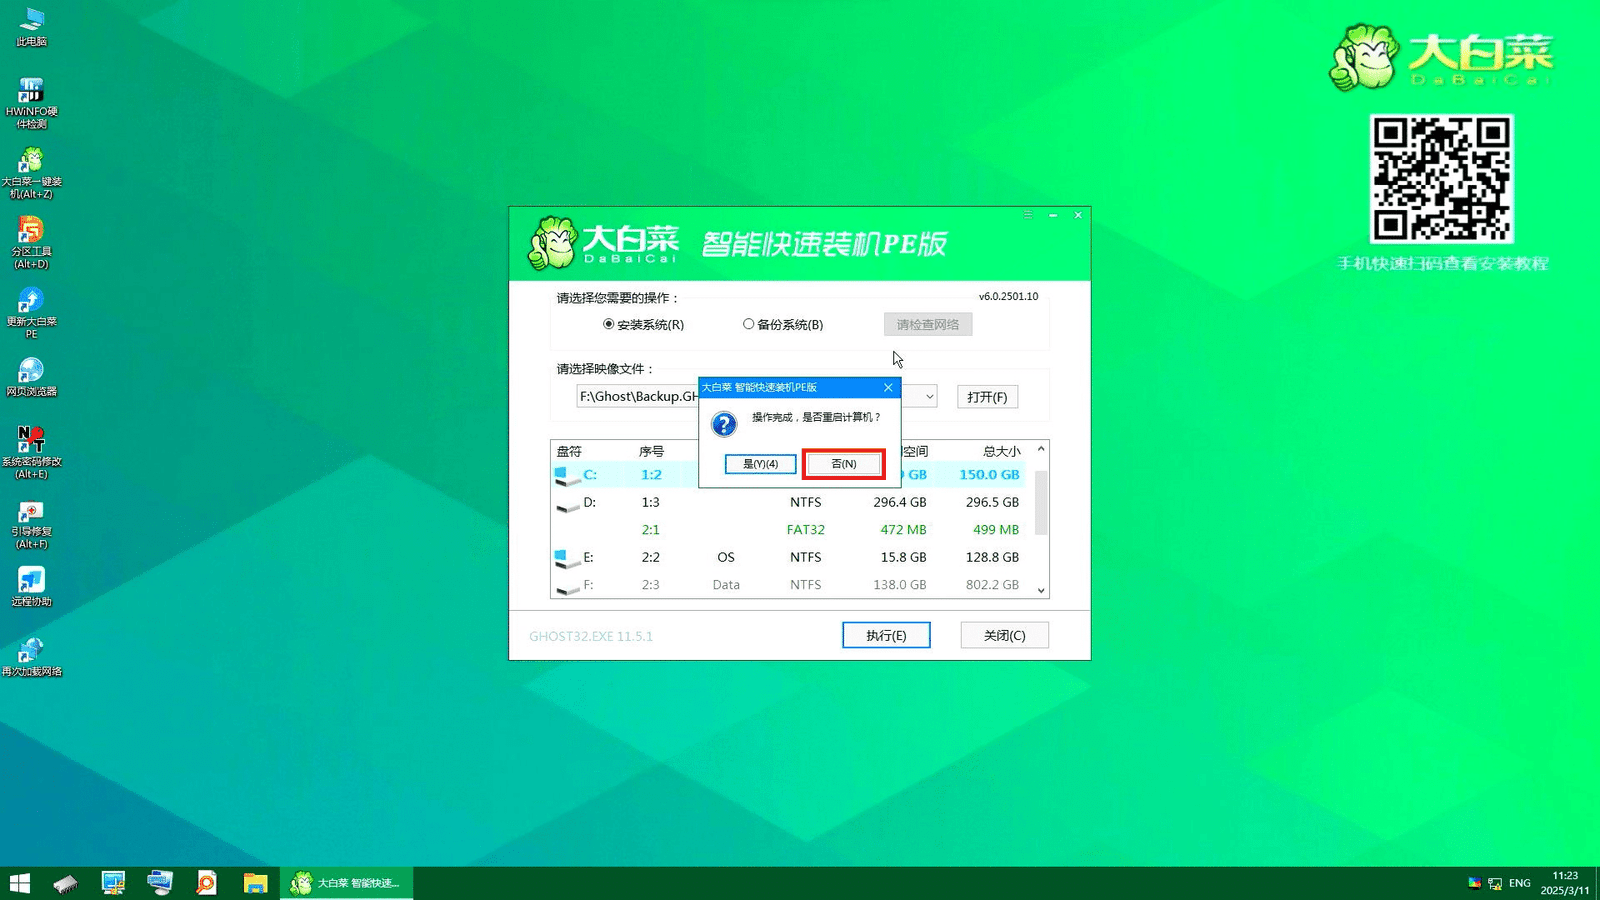1600x900 pixels.
Task: Open the on-screen keyboard taskbar icon
Action: coord(160,883)
